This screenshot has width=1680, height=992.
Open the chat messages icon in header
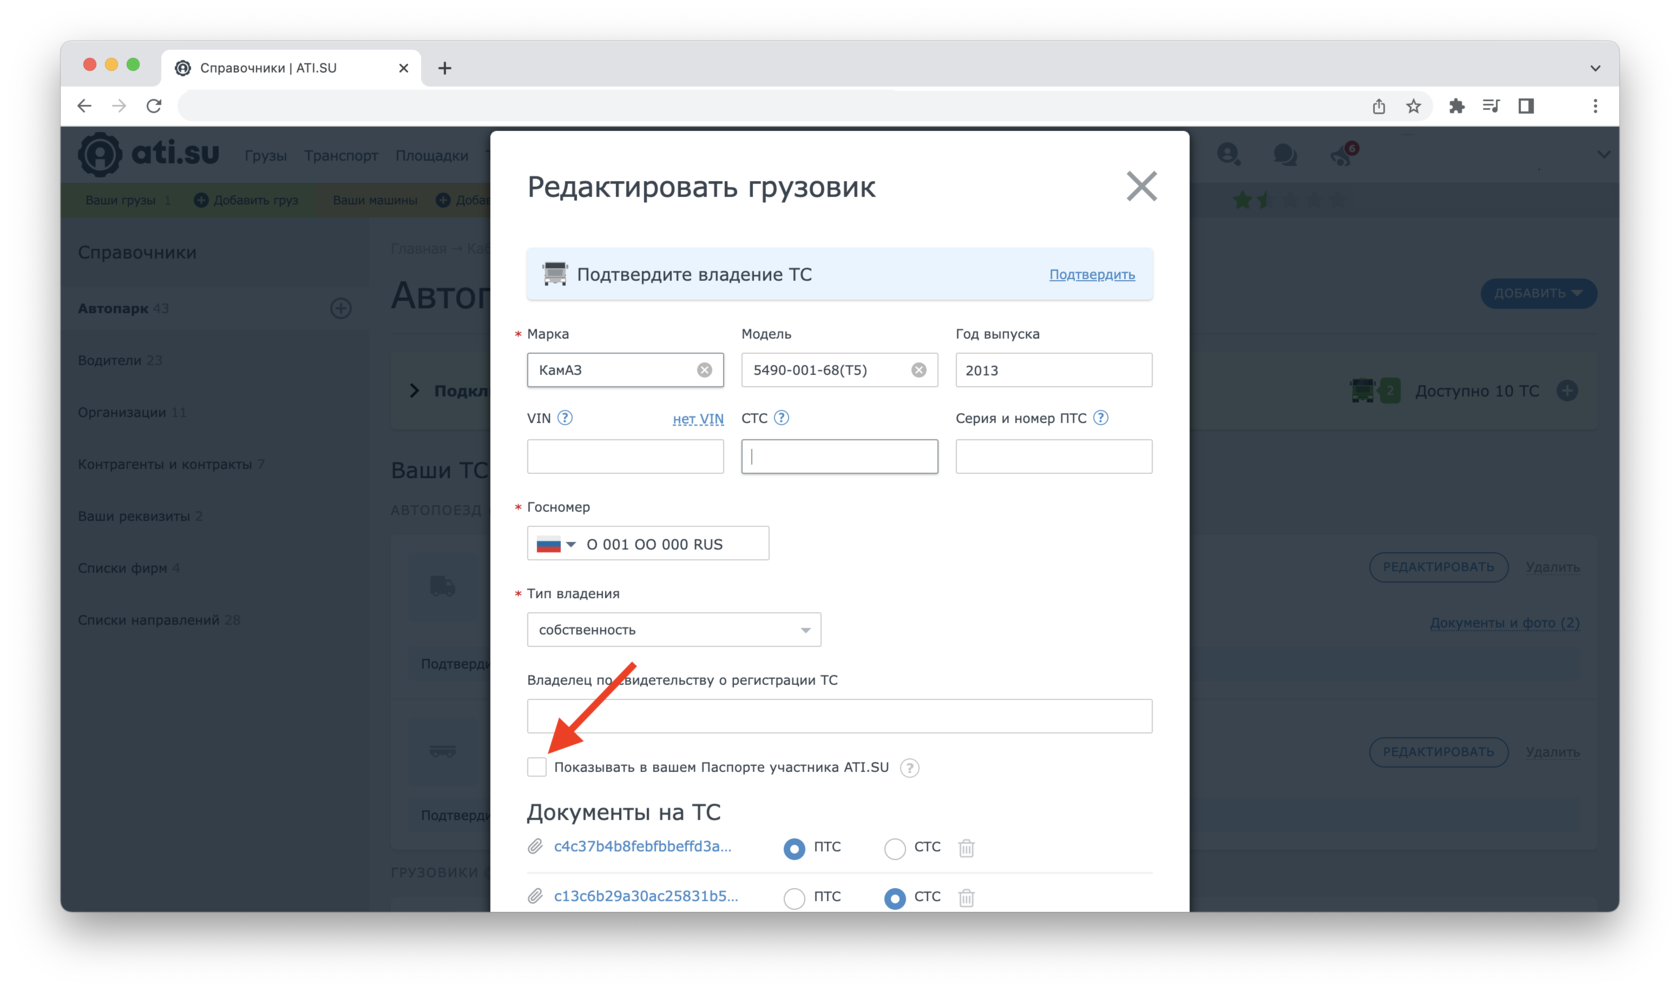tap(1285, 154)
